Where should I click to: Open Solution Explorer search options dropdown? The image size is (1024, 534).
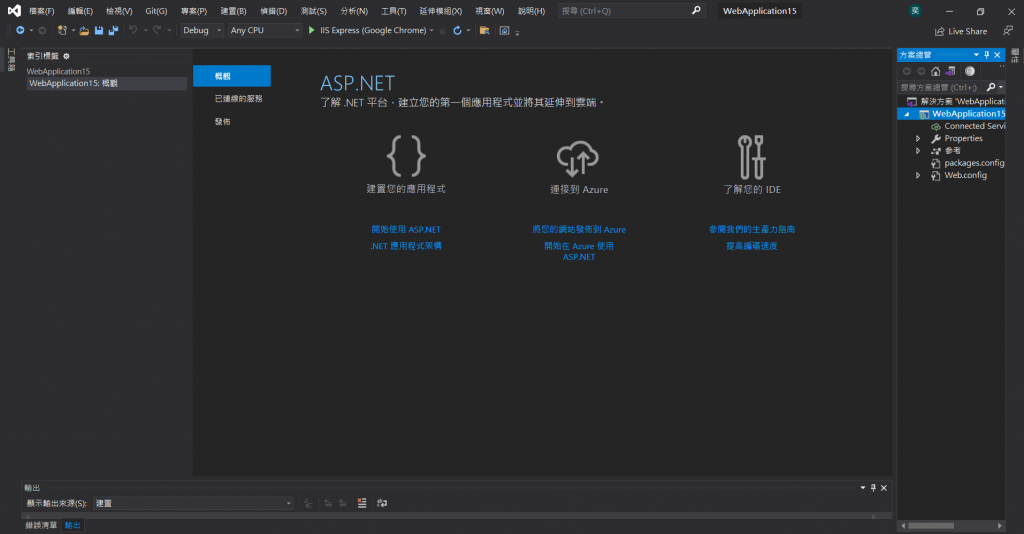click(x=1000, y=87)
